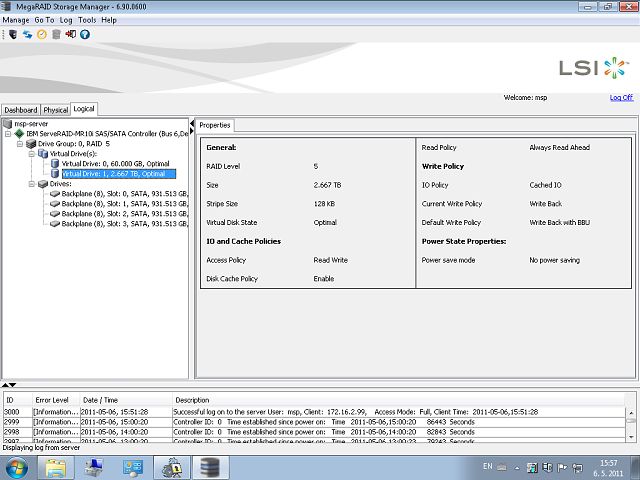Click drive icon for Backplane Slot 1
This screenshot has width=640, height=480.
(x=55, y=204)
